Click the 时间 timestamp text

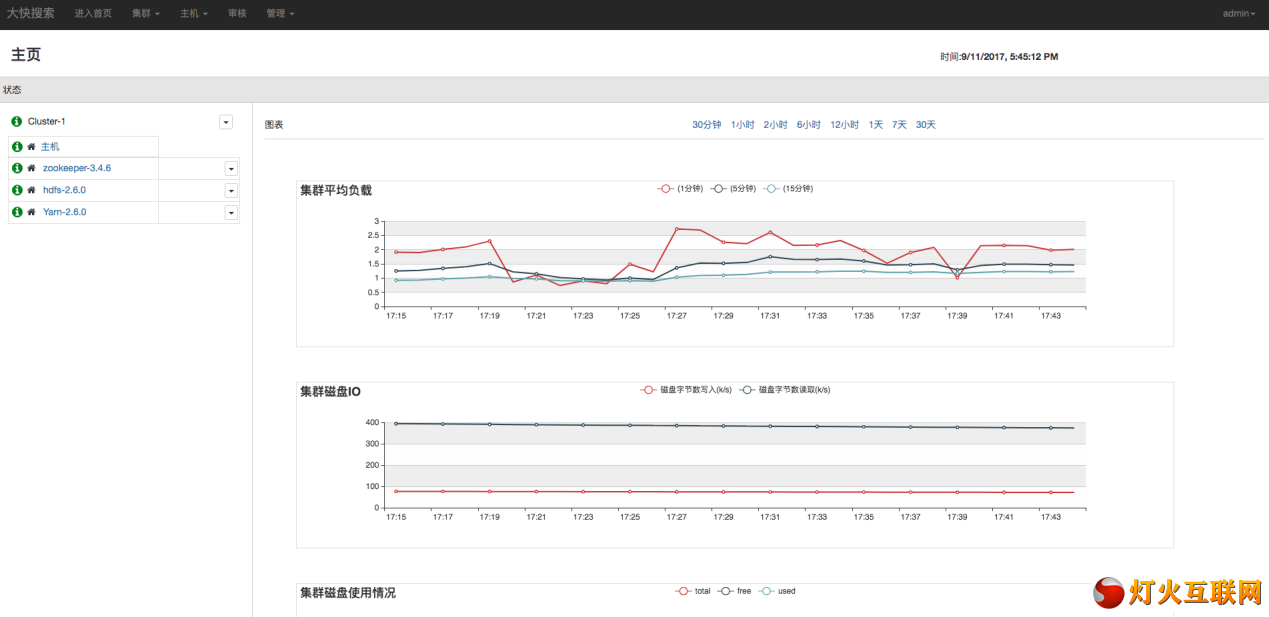(999, 57)
